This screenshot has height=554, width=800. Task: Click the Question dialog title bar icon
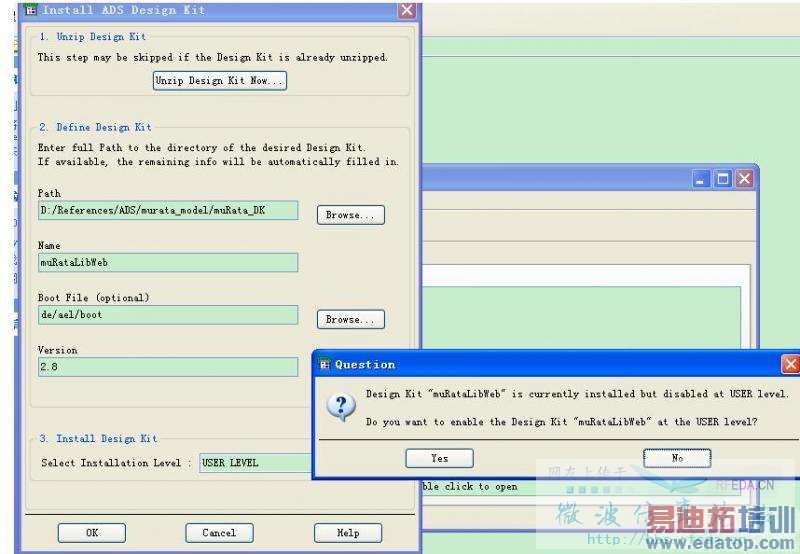point(324,364)
